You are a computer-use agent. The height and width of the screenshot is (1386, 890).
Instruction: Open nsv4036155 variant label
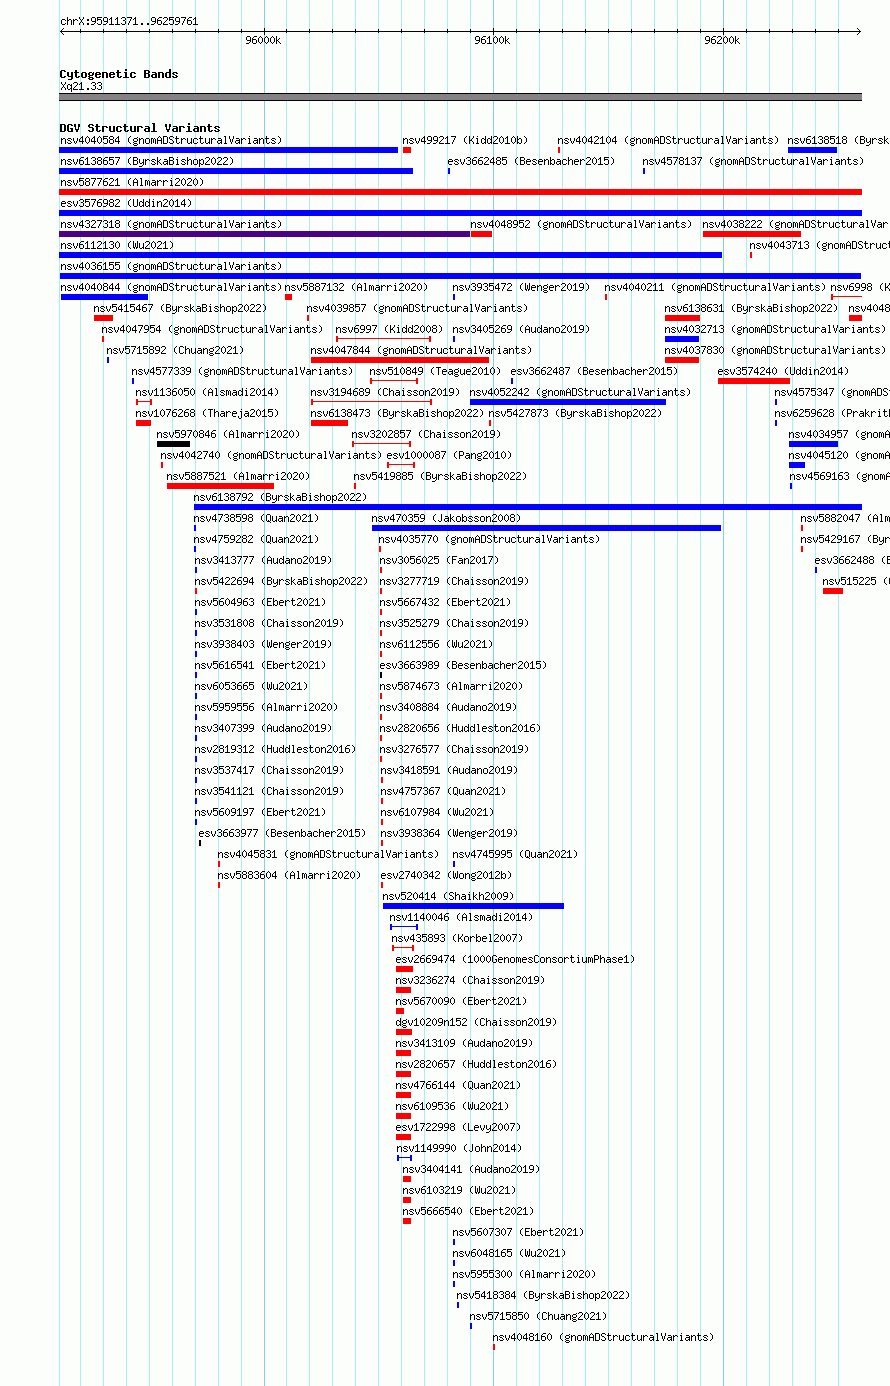pos(171,266)
